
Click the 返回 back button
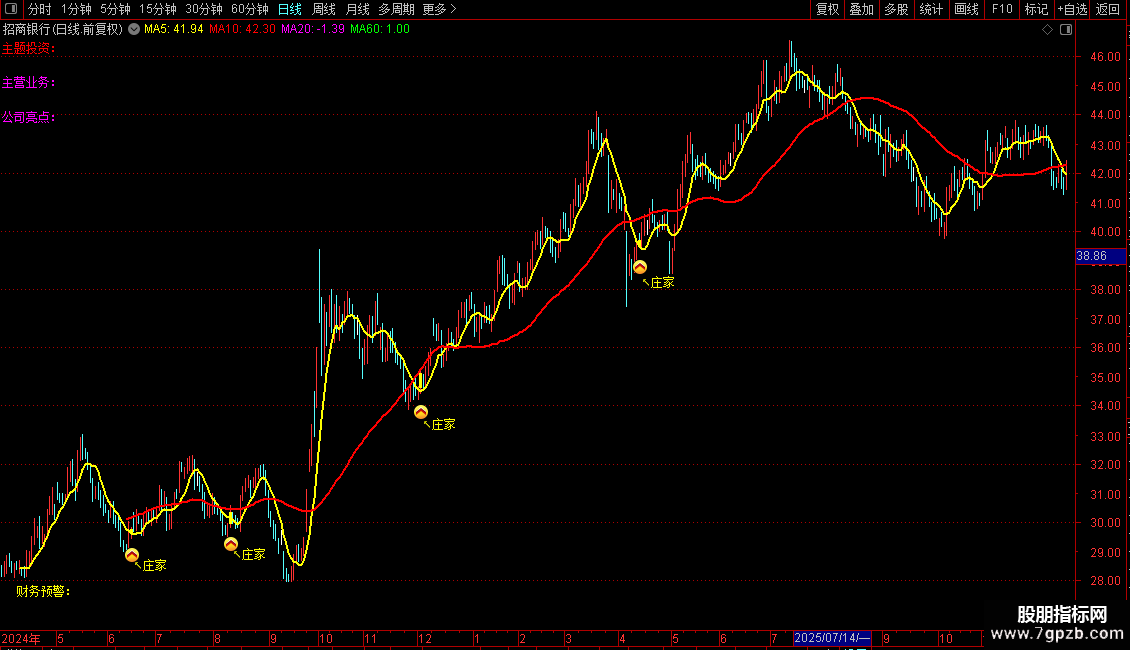[1108, 9]
